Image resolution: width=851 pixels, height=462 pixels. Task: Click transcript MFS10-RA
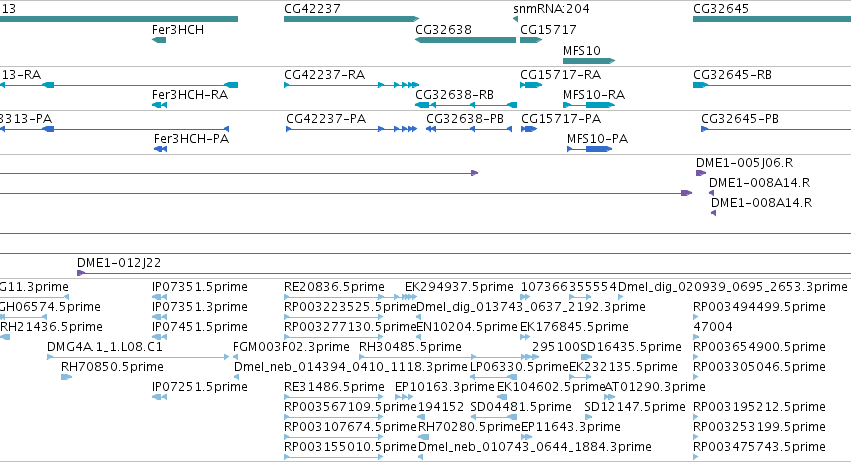[x=594, y=95]
